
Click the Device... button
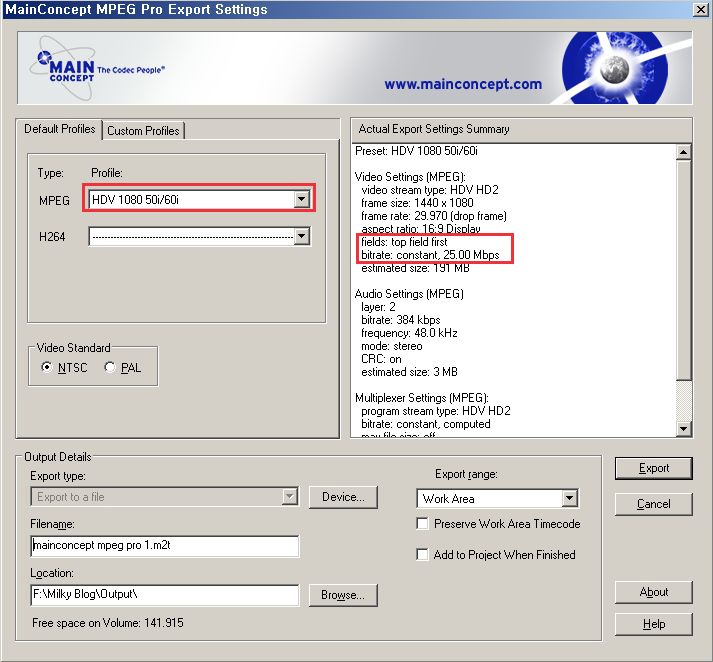click(343, 497)
